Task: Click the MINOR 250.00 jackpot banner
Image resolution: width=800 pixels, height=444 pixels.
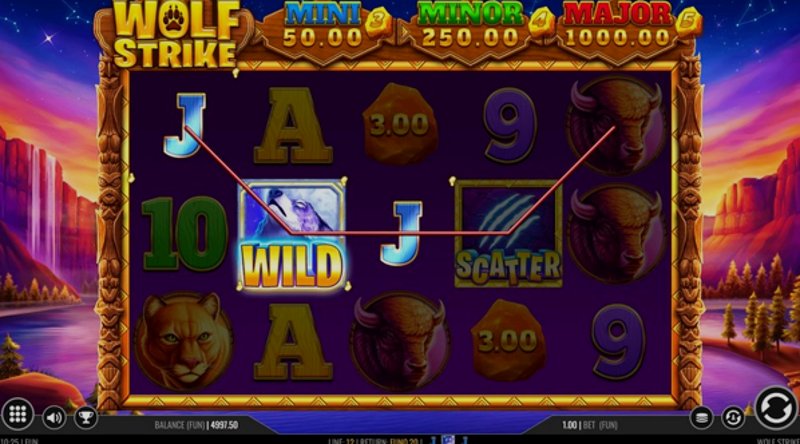Action: pos(470,32)
